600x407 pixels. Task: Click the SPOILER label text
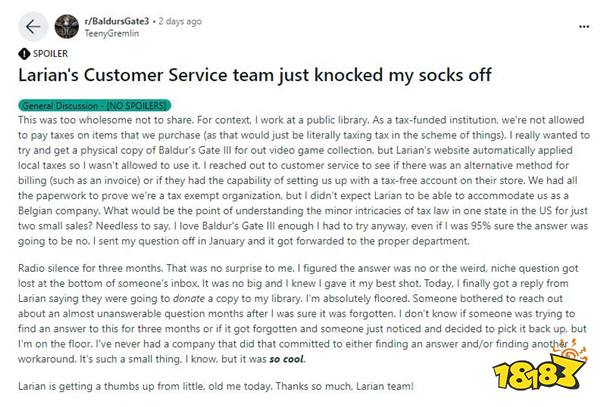50,54
